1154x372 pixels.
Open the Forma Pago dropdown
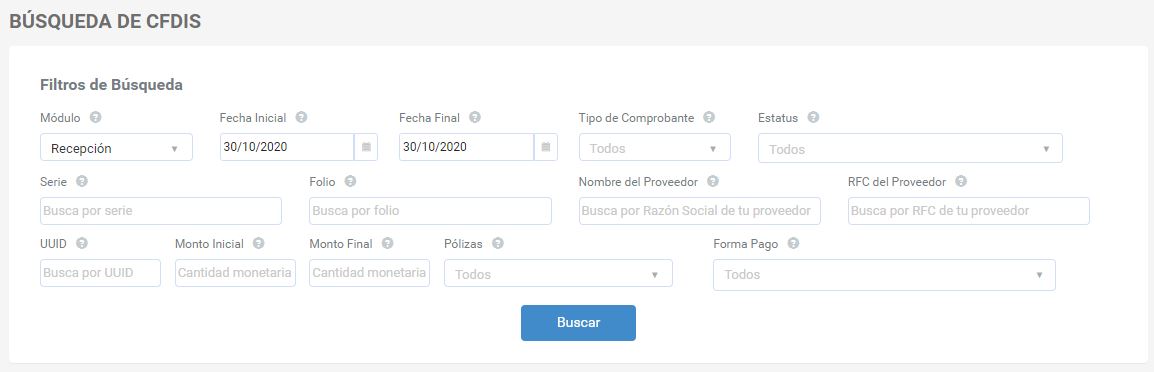884,275
